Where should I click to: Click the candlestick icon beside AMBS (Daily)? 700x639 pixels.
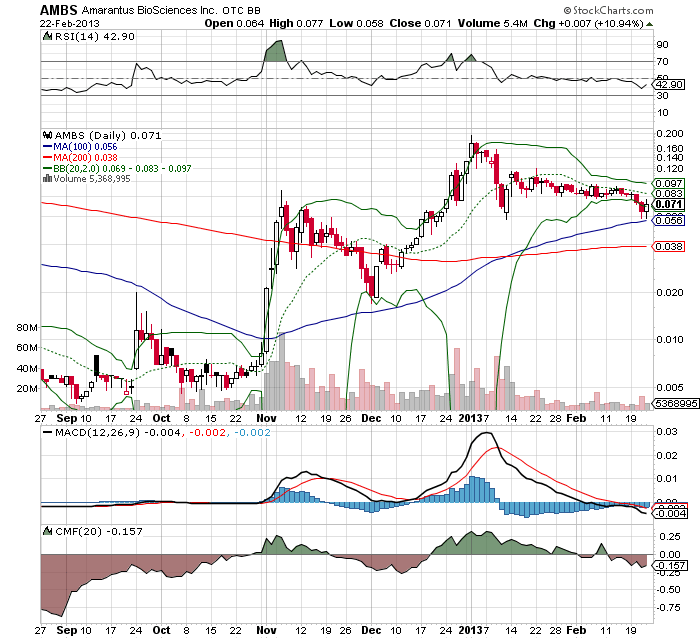tap(47, 135)
